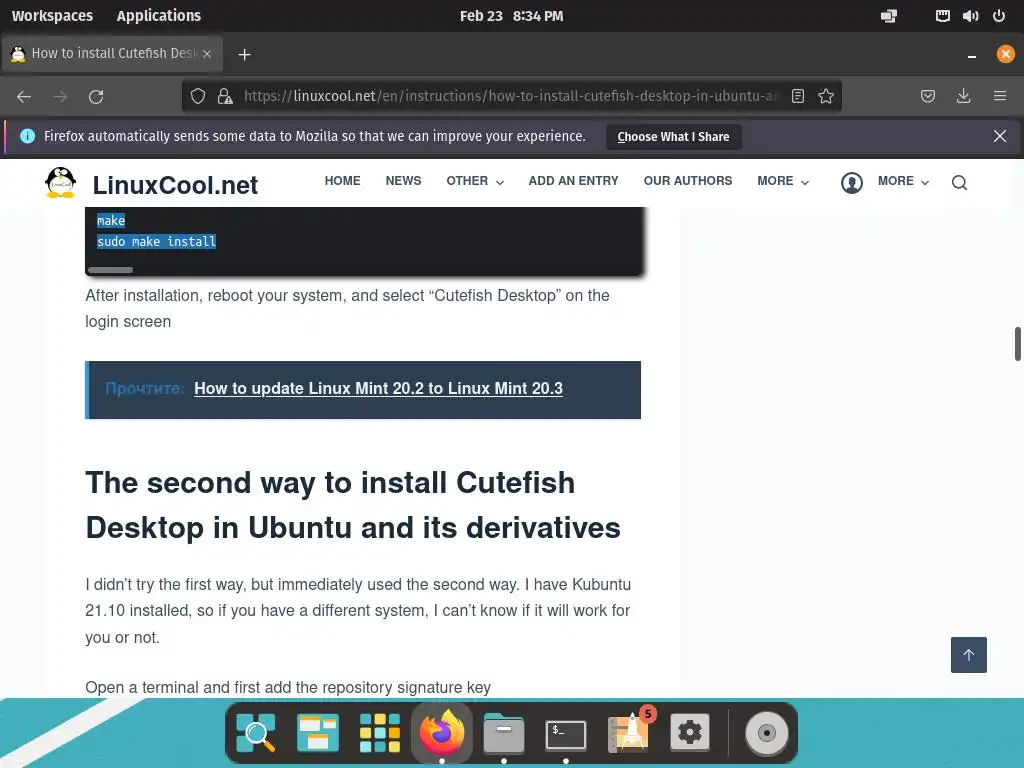1024x768 pixels.
Task: Open the Files manager icon in dock
Action: pos(504,733)
